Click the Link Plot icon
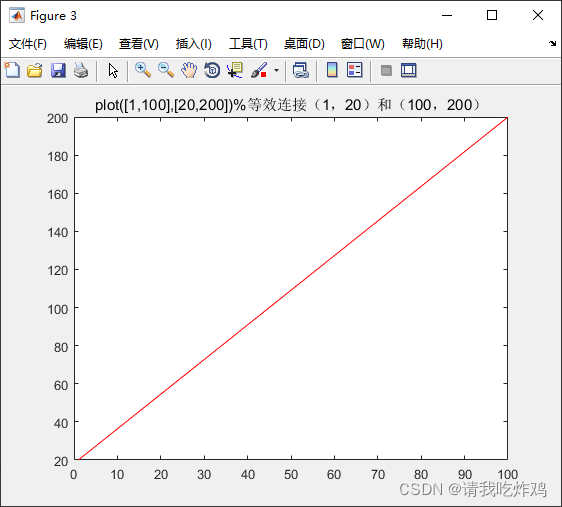Viewport: 562px width, 507px height. click(x=301, y=70)
